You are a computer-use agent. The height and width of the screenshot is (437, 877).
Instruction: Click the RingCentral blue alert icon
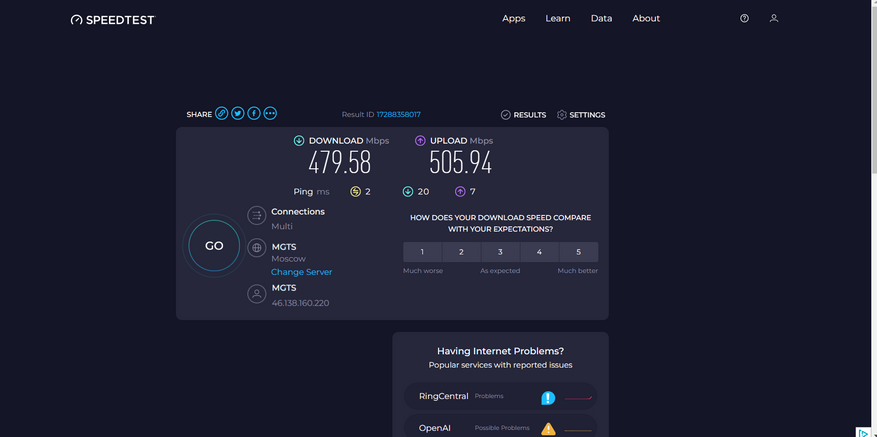point(548,398)
